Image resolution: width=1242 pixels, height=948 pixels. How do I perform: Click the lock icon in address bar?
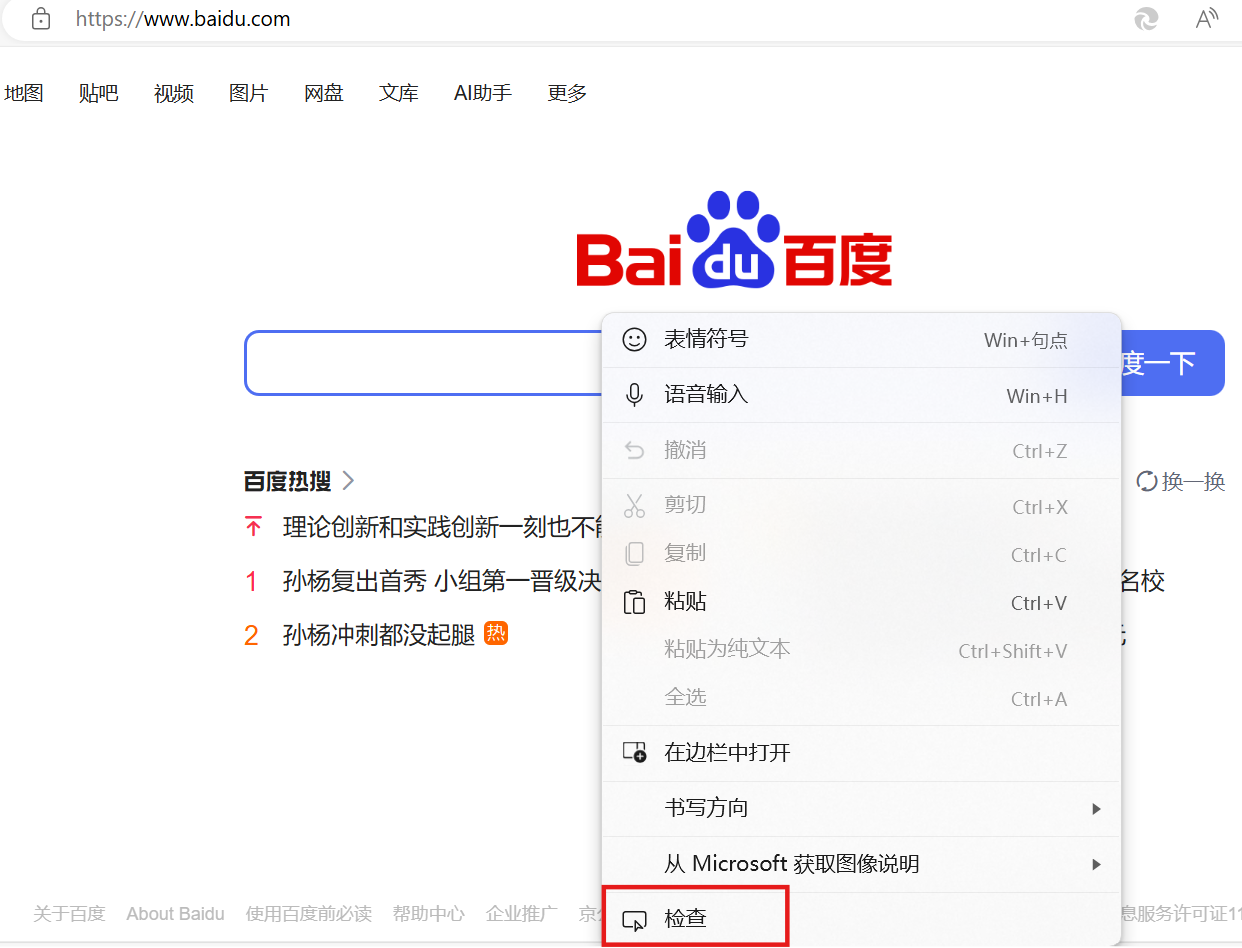(41, 19)
